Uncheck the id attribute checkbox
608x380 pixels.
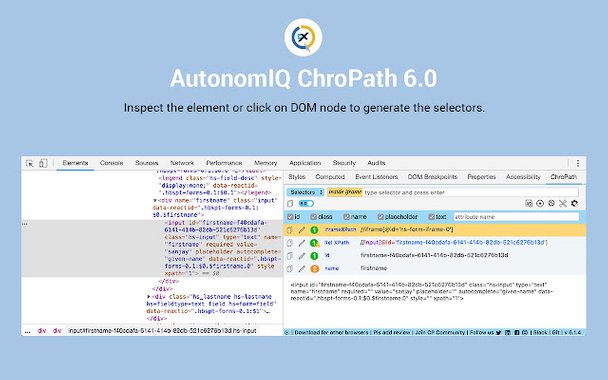coord(290,217)
